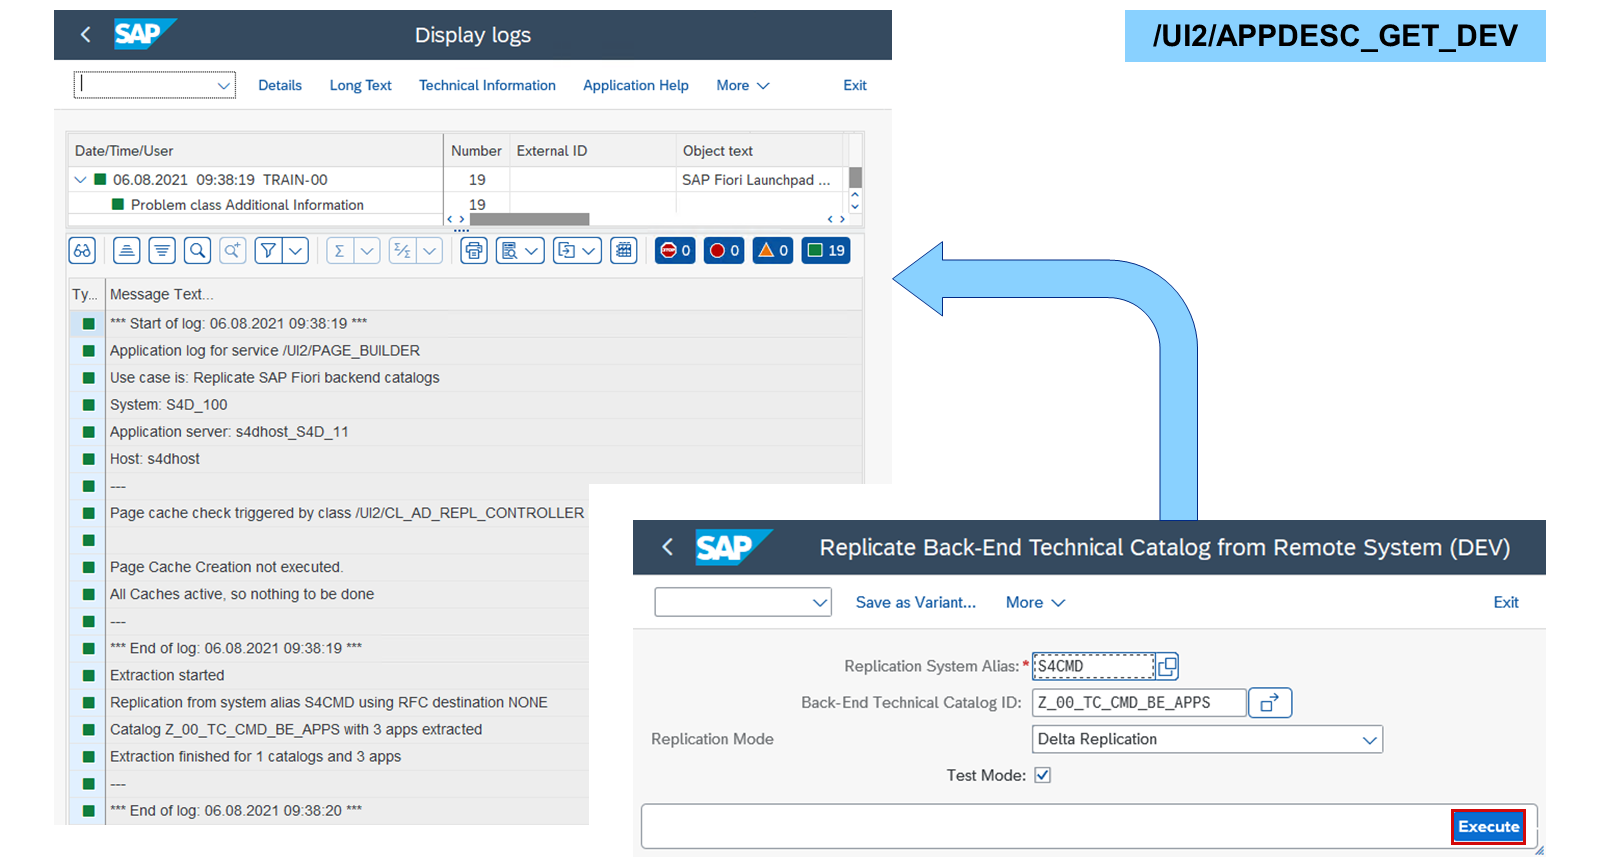Go back in the Display logs window
The height and width of the screenshot is (867, 1600).
click(x=86, y=35)
